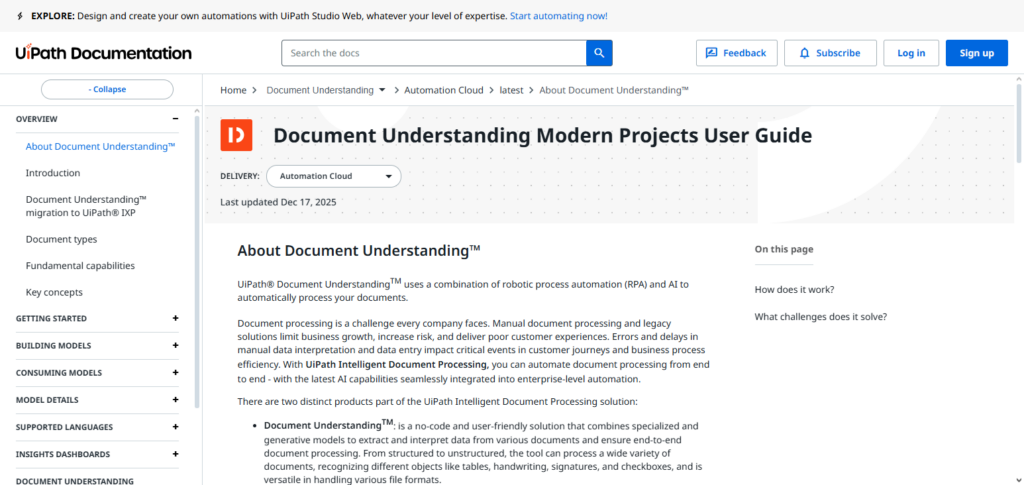The image size is (1024, 485).
Task: Click the On this page heading
Action: (784, 249)
